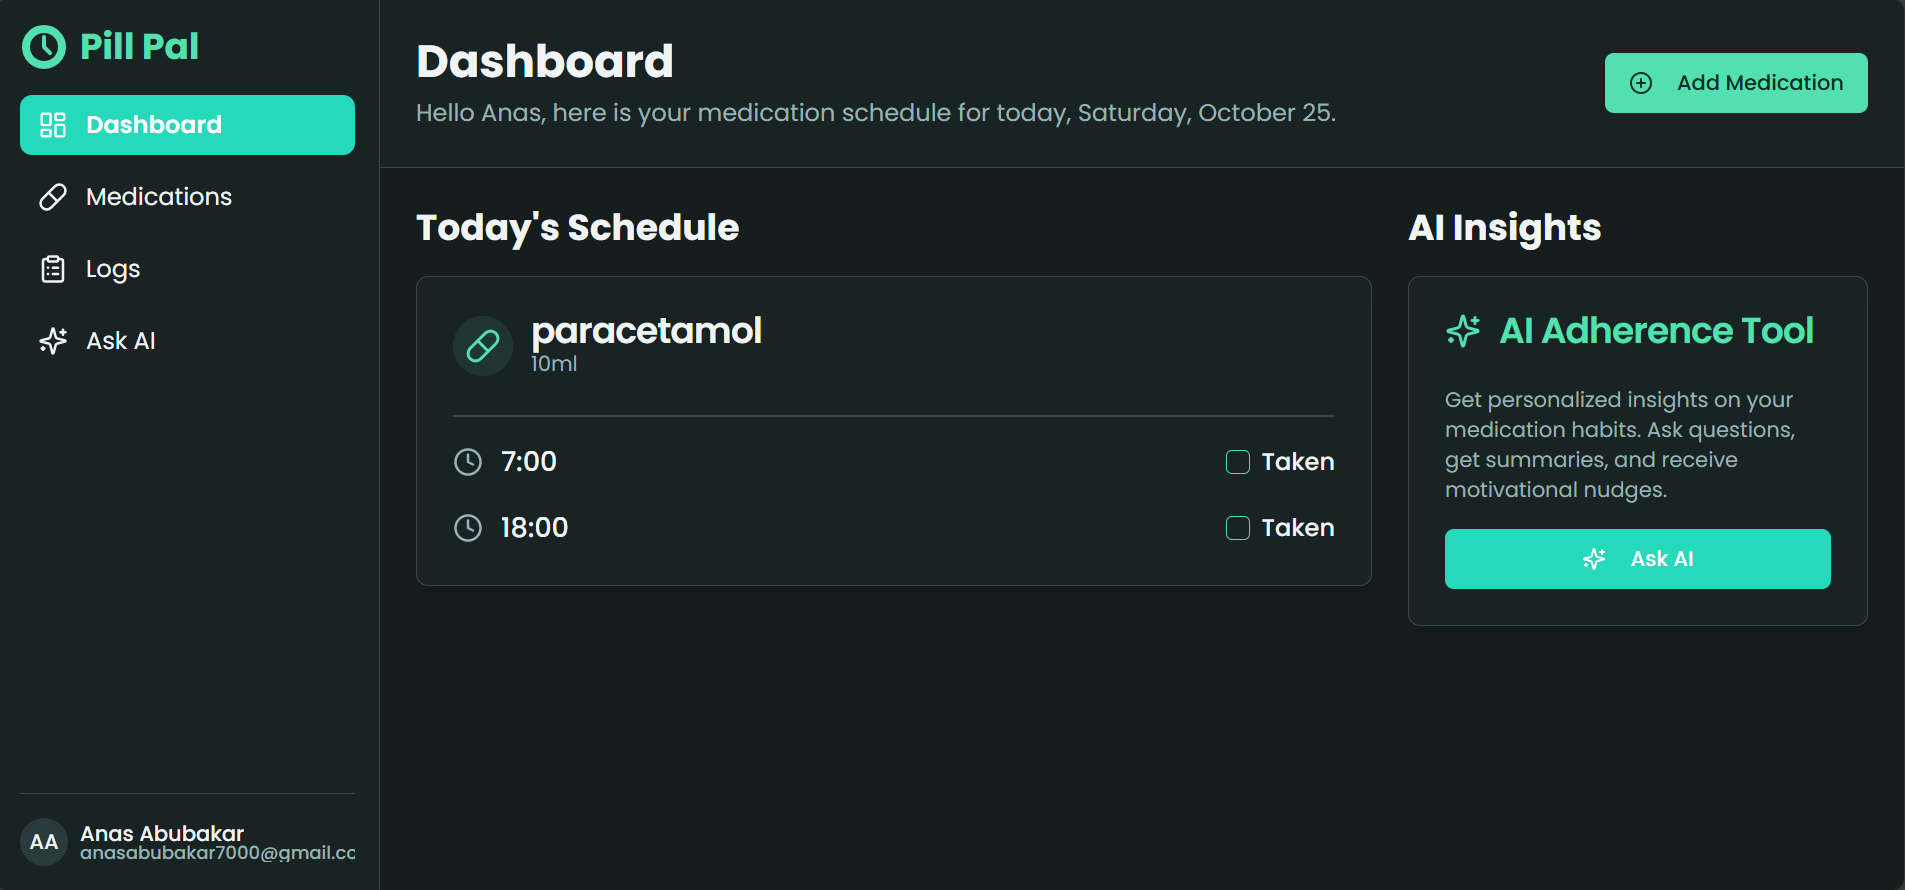Click the AA user avatar
The height and width of the screenshot is (890, 1905).
(44, 842)
